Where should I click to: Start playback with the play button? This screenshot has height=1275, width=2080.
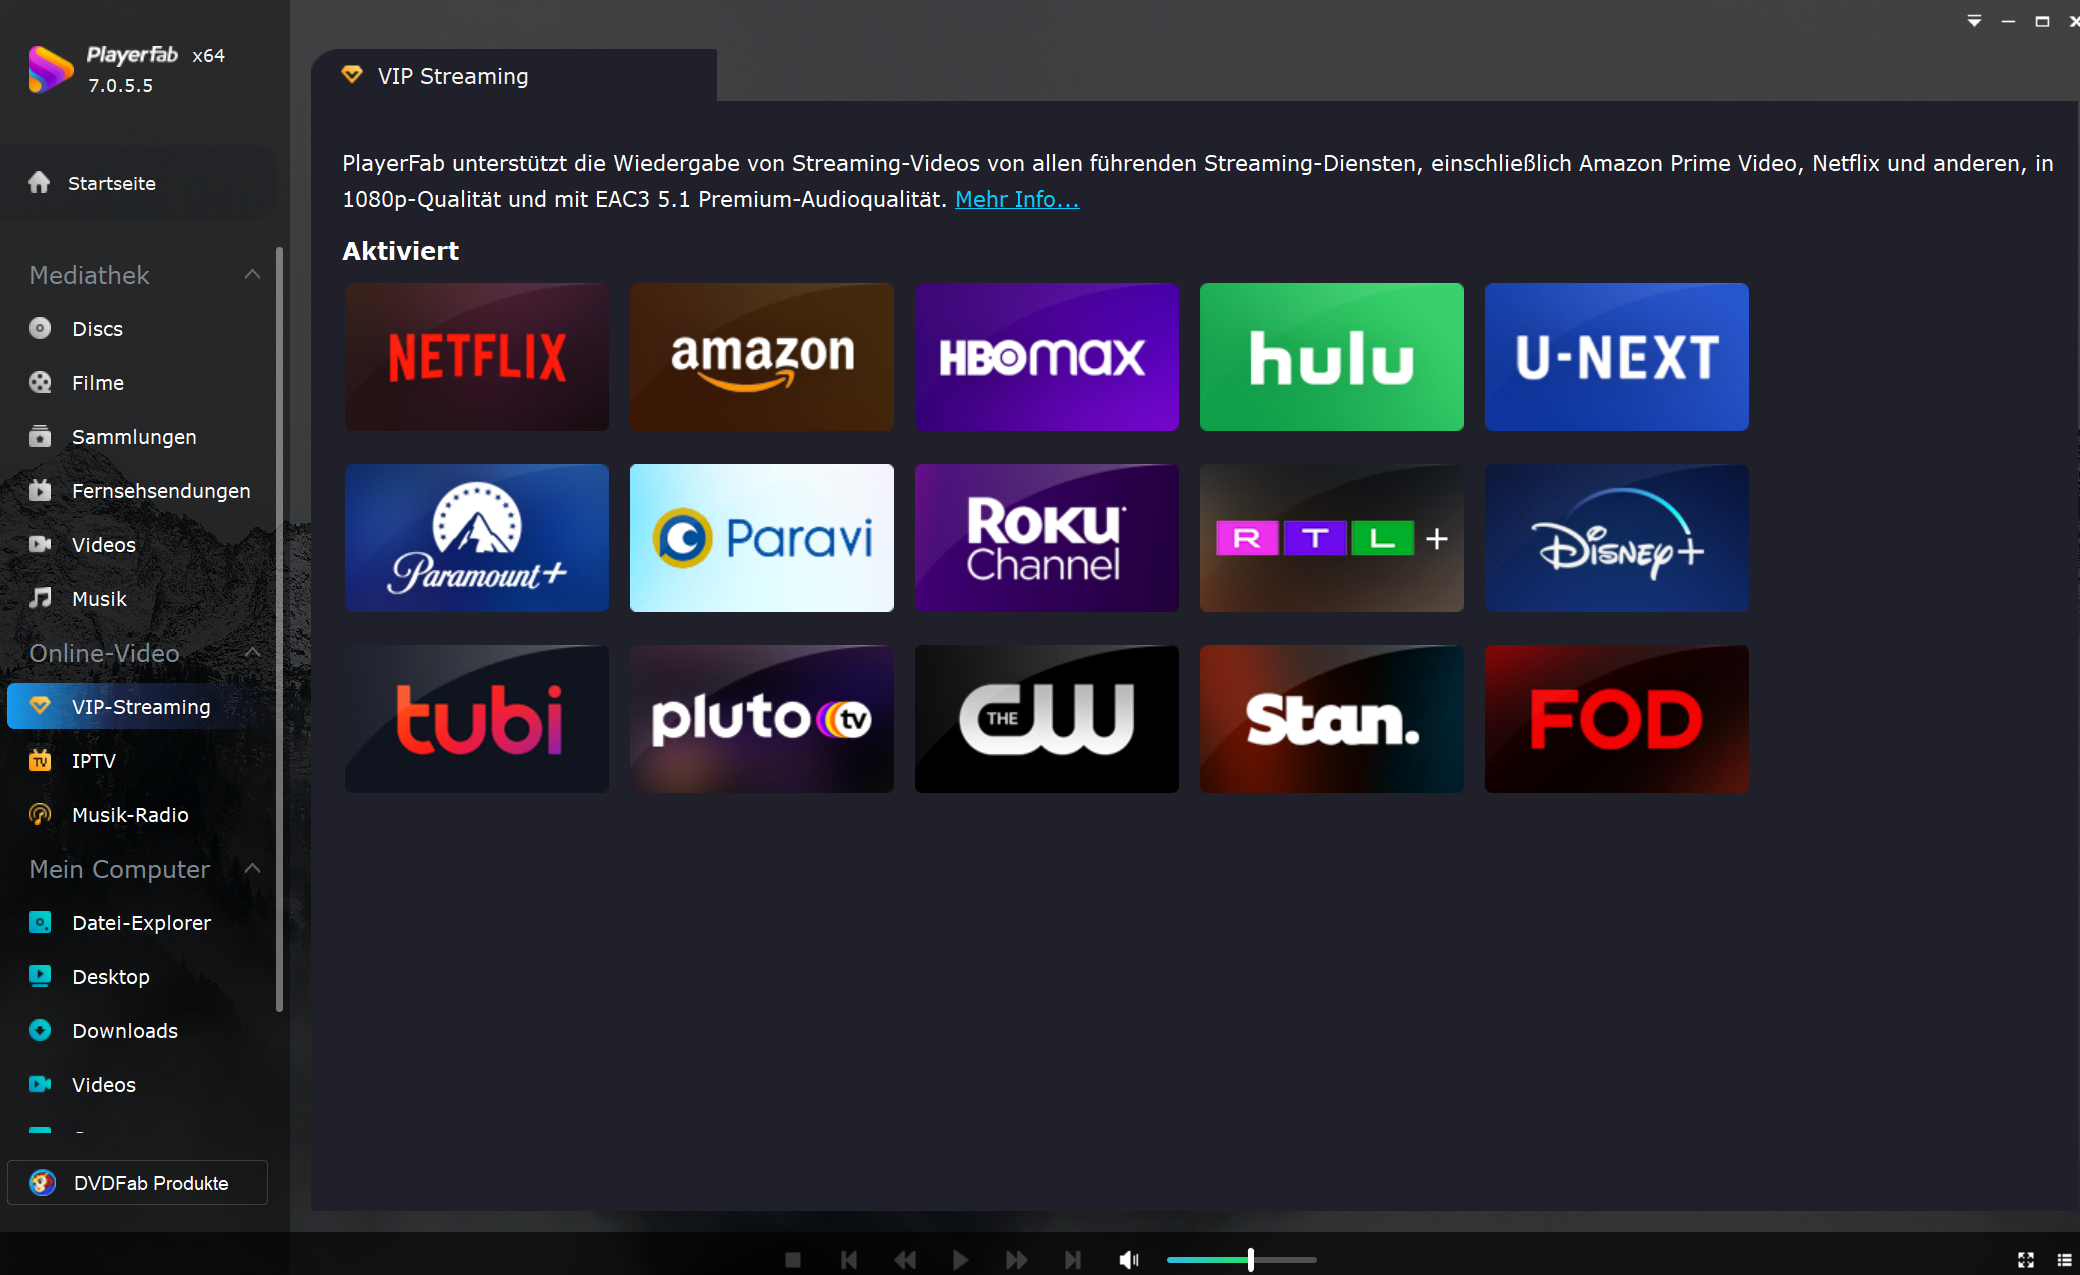coord(960,1260)
